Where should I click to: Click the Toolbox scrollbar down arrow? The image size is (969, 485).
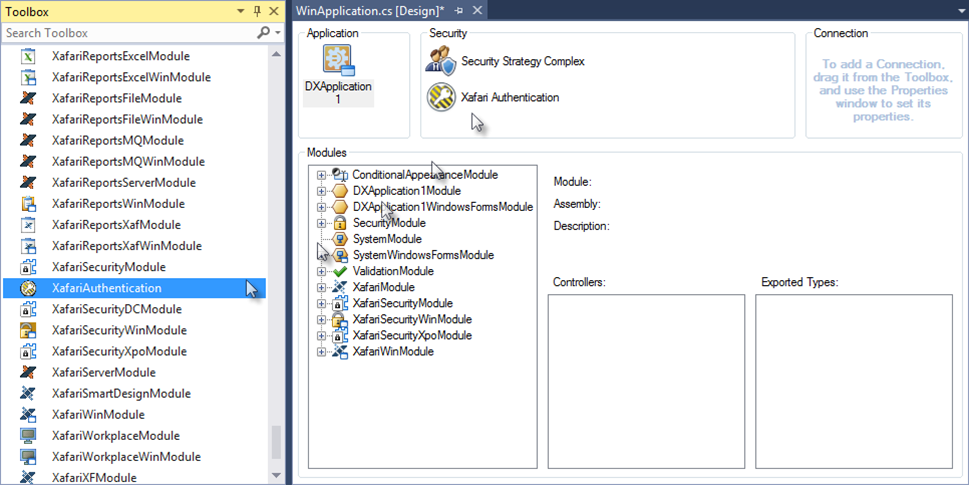click(276, 476)
